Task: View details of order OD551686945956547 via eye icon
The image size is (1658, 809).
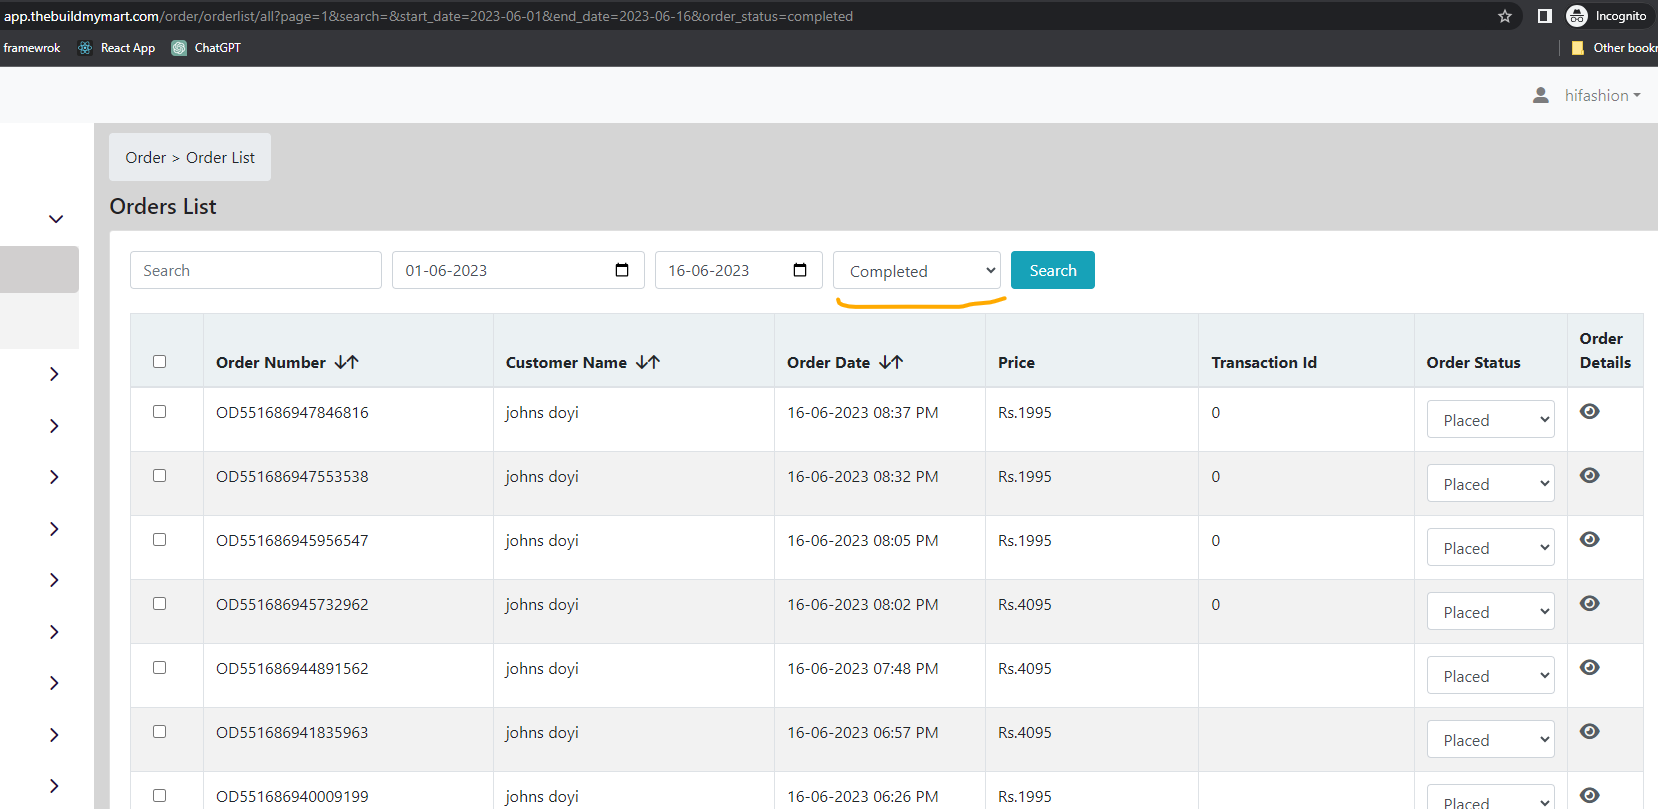Action: [1590, 539]
